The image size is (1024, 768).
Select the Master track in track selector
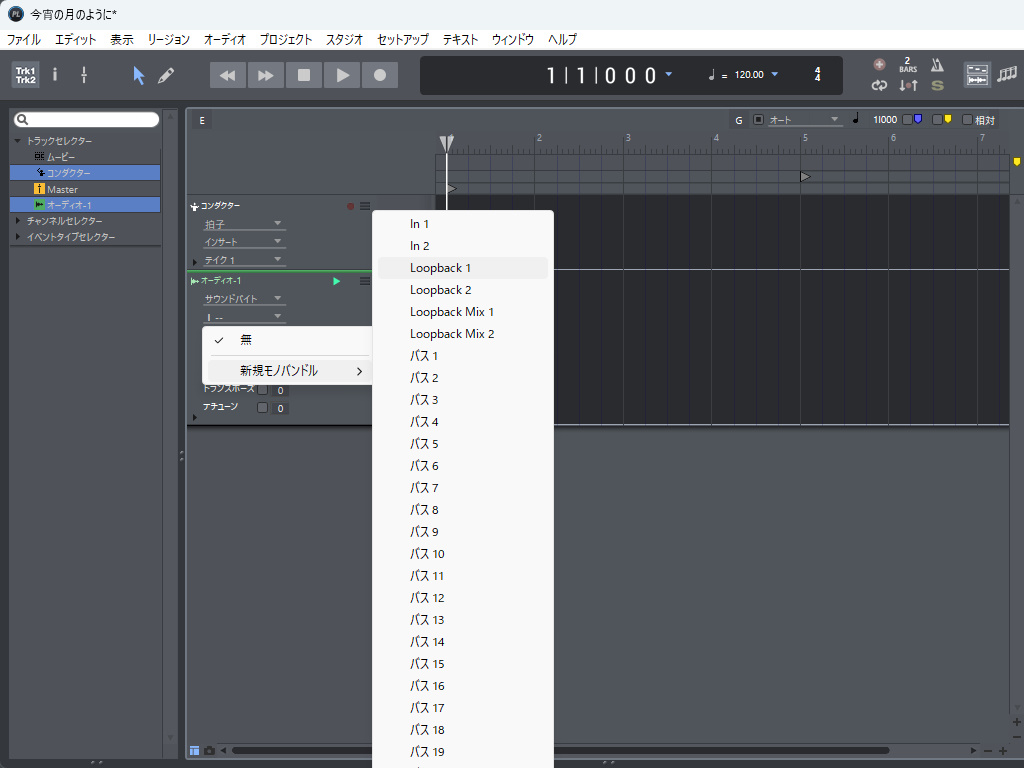click(62, 189)
